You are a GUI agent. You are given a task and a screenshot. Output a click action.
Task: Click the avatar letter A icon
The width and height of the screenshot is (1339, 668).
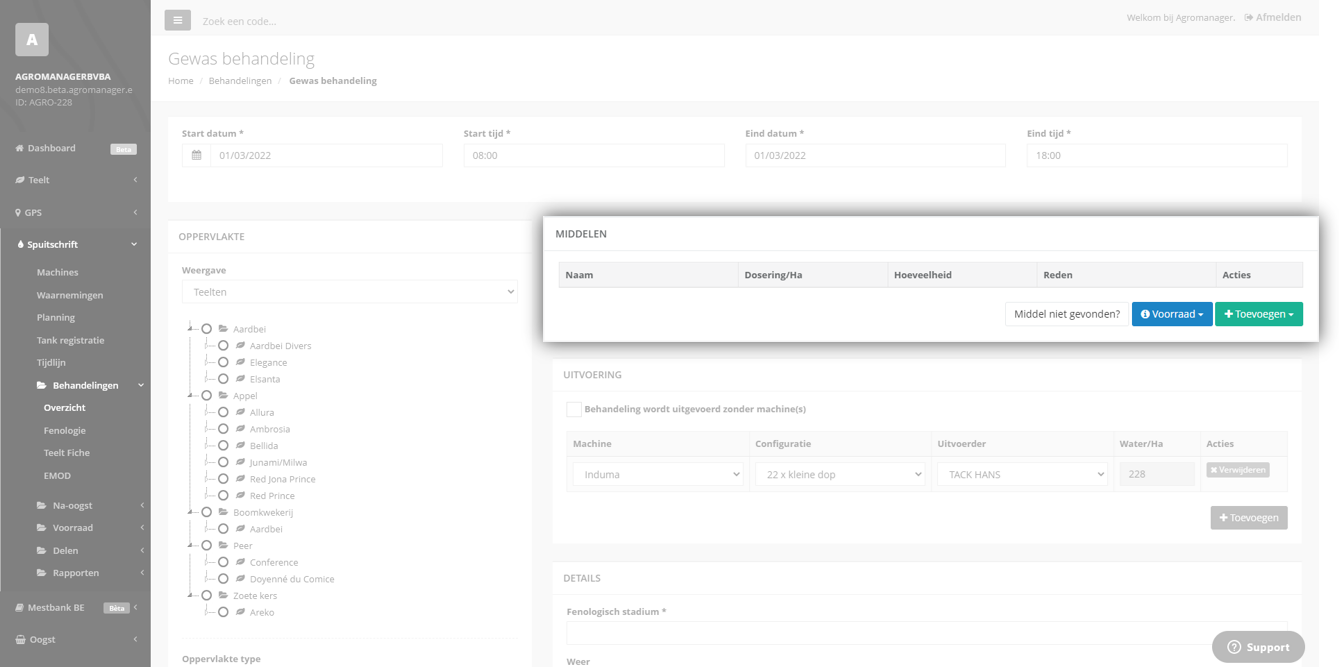[x=32, y=39]
